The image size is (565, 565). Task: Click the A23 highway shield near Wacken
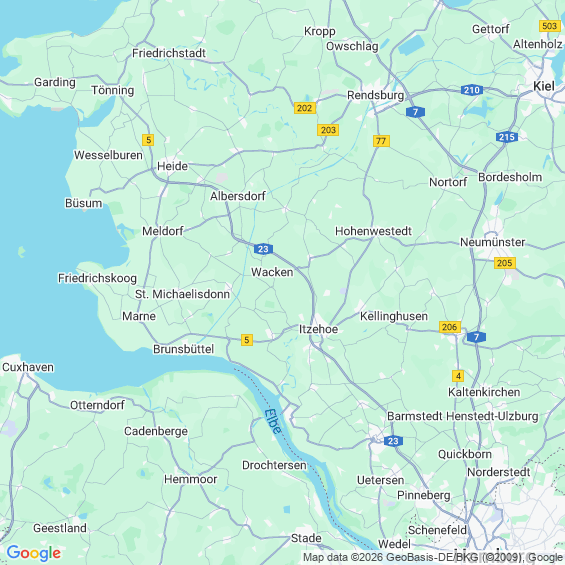click(x=263, y=249)
